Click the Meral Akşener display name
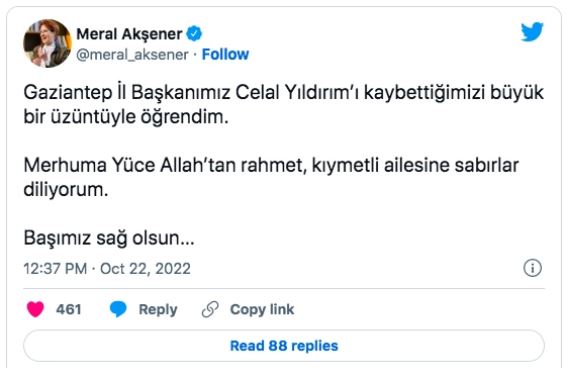Viewport: 571px width, 368px height. [x=129, y=34]
